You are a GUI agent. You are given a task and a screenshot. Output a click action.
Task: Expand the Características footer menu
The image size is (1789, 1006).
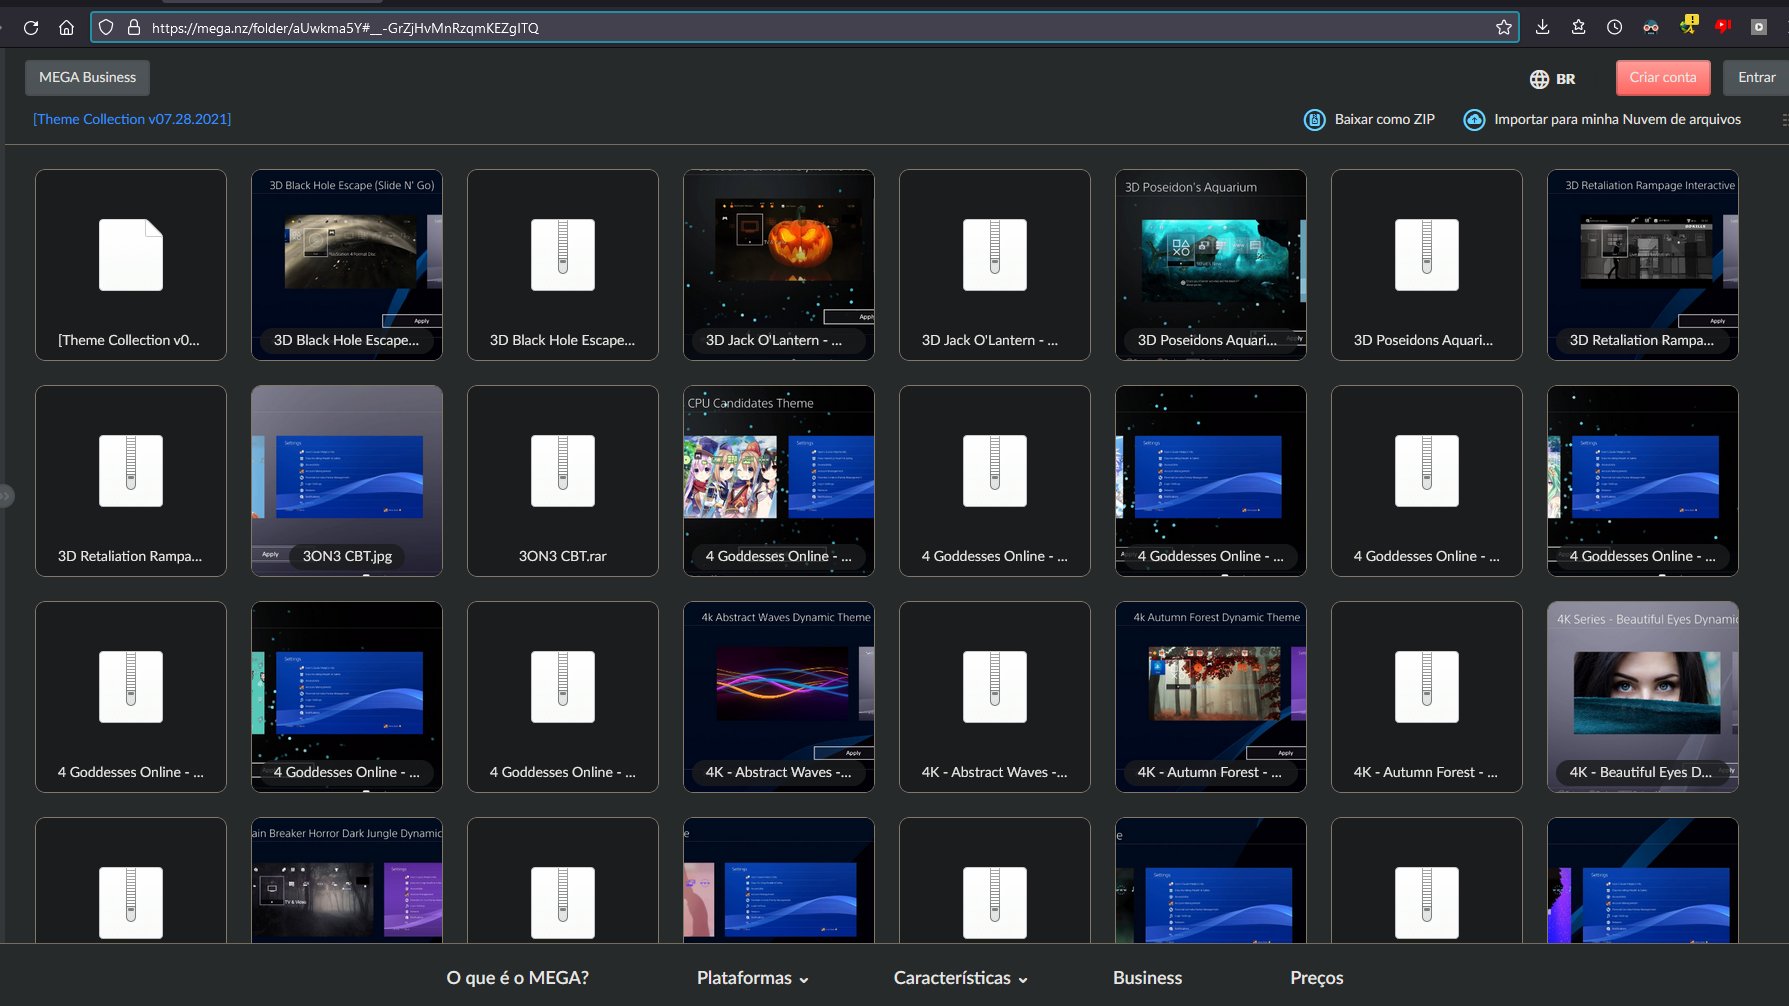[961, 978]
